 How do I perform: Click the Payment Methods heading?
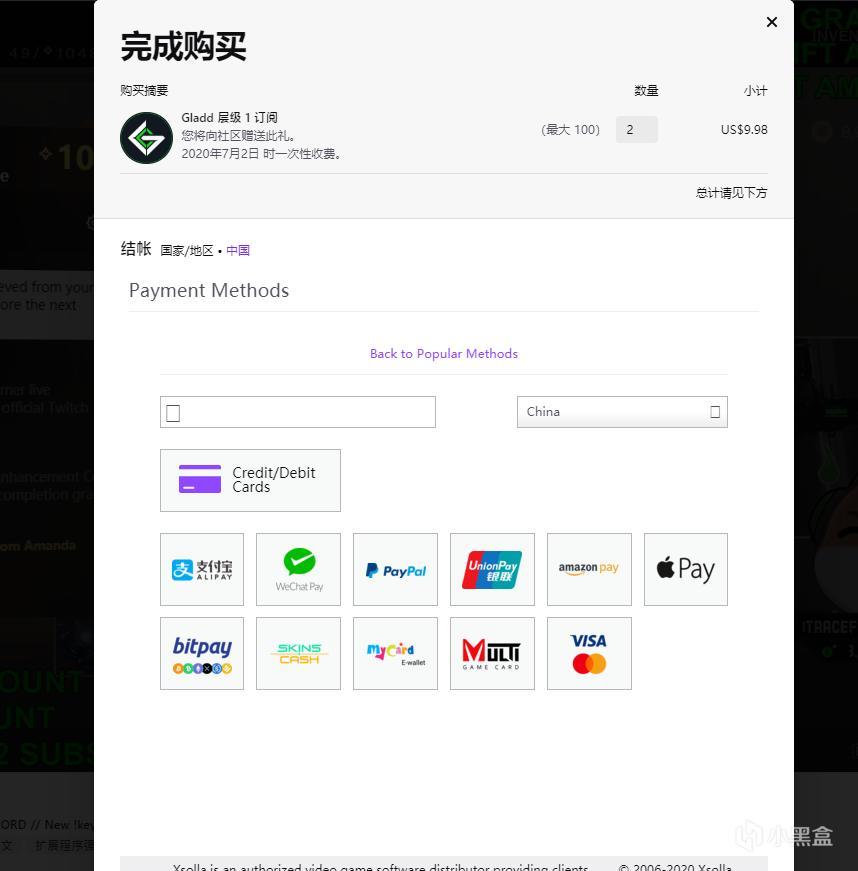click(x=209, y=291)
